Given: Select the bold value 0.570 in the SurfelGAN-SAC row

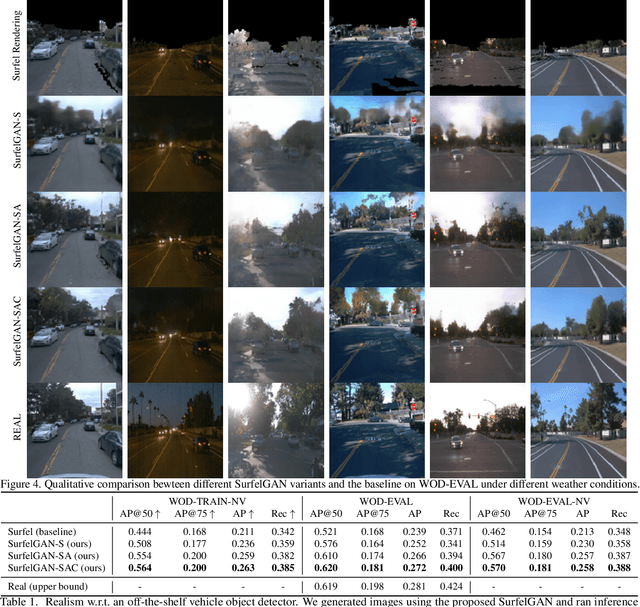Looking at the screenshot, I should [493, 567].
